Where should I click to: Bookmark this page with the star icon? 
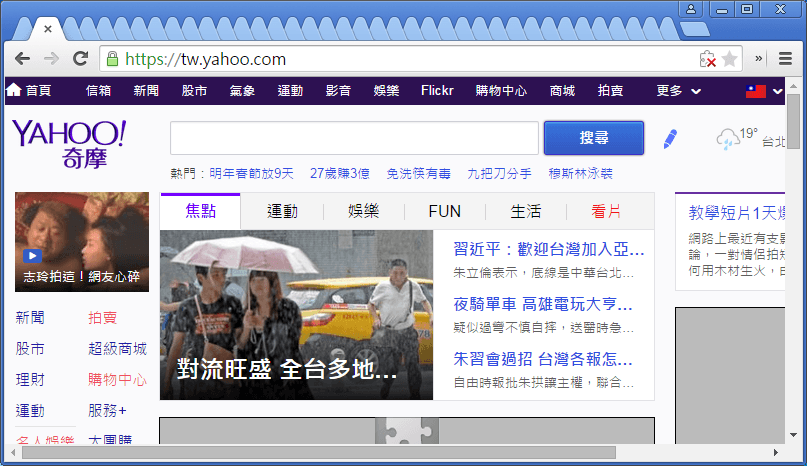tap(730, 59)
